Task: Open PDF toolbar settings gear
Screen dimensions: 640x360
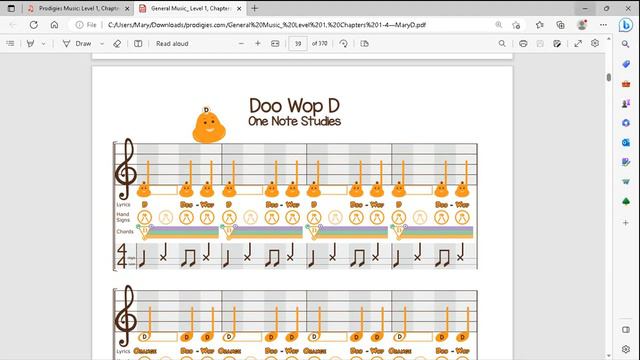Action: [x=595, y=43]
